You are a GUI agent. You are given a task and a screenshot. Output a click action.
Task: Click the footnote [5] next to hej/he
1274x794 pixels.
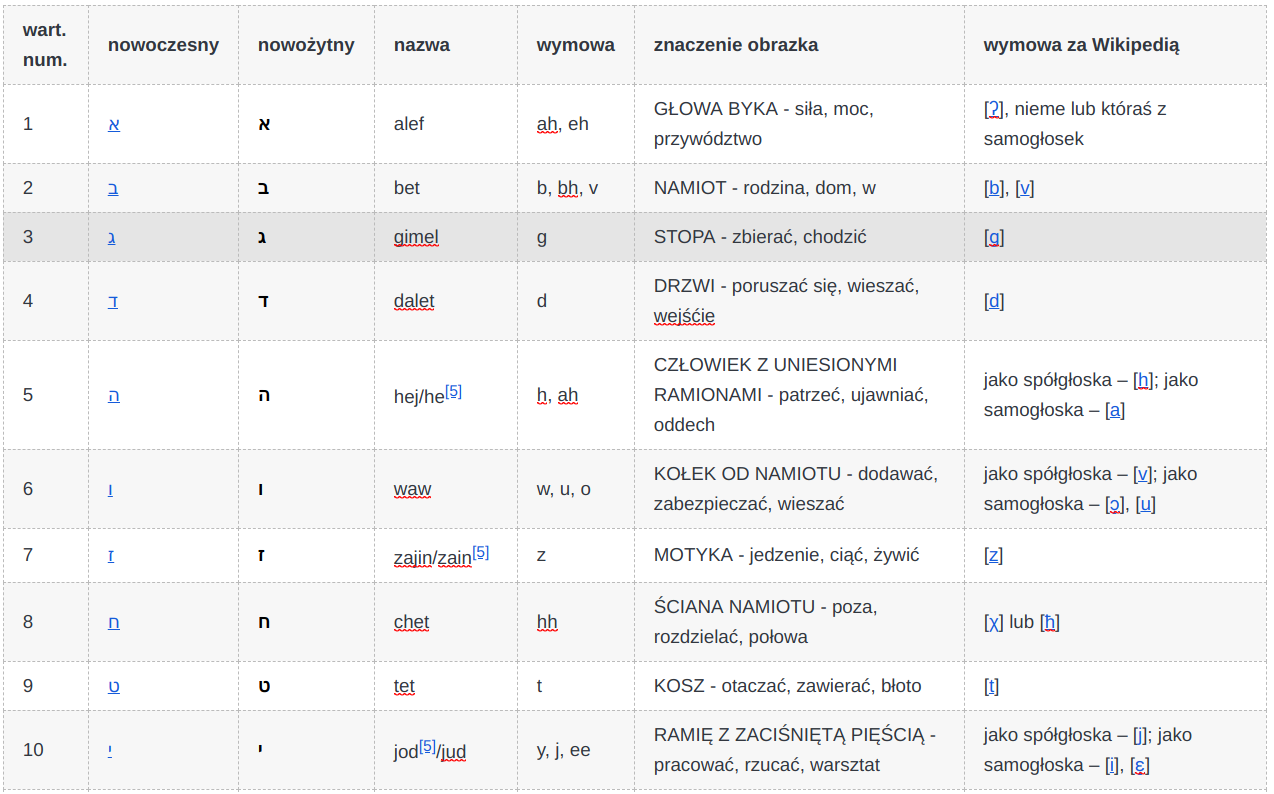click(x=454, y=391)
